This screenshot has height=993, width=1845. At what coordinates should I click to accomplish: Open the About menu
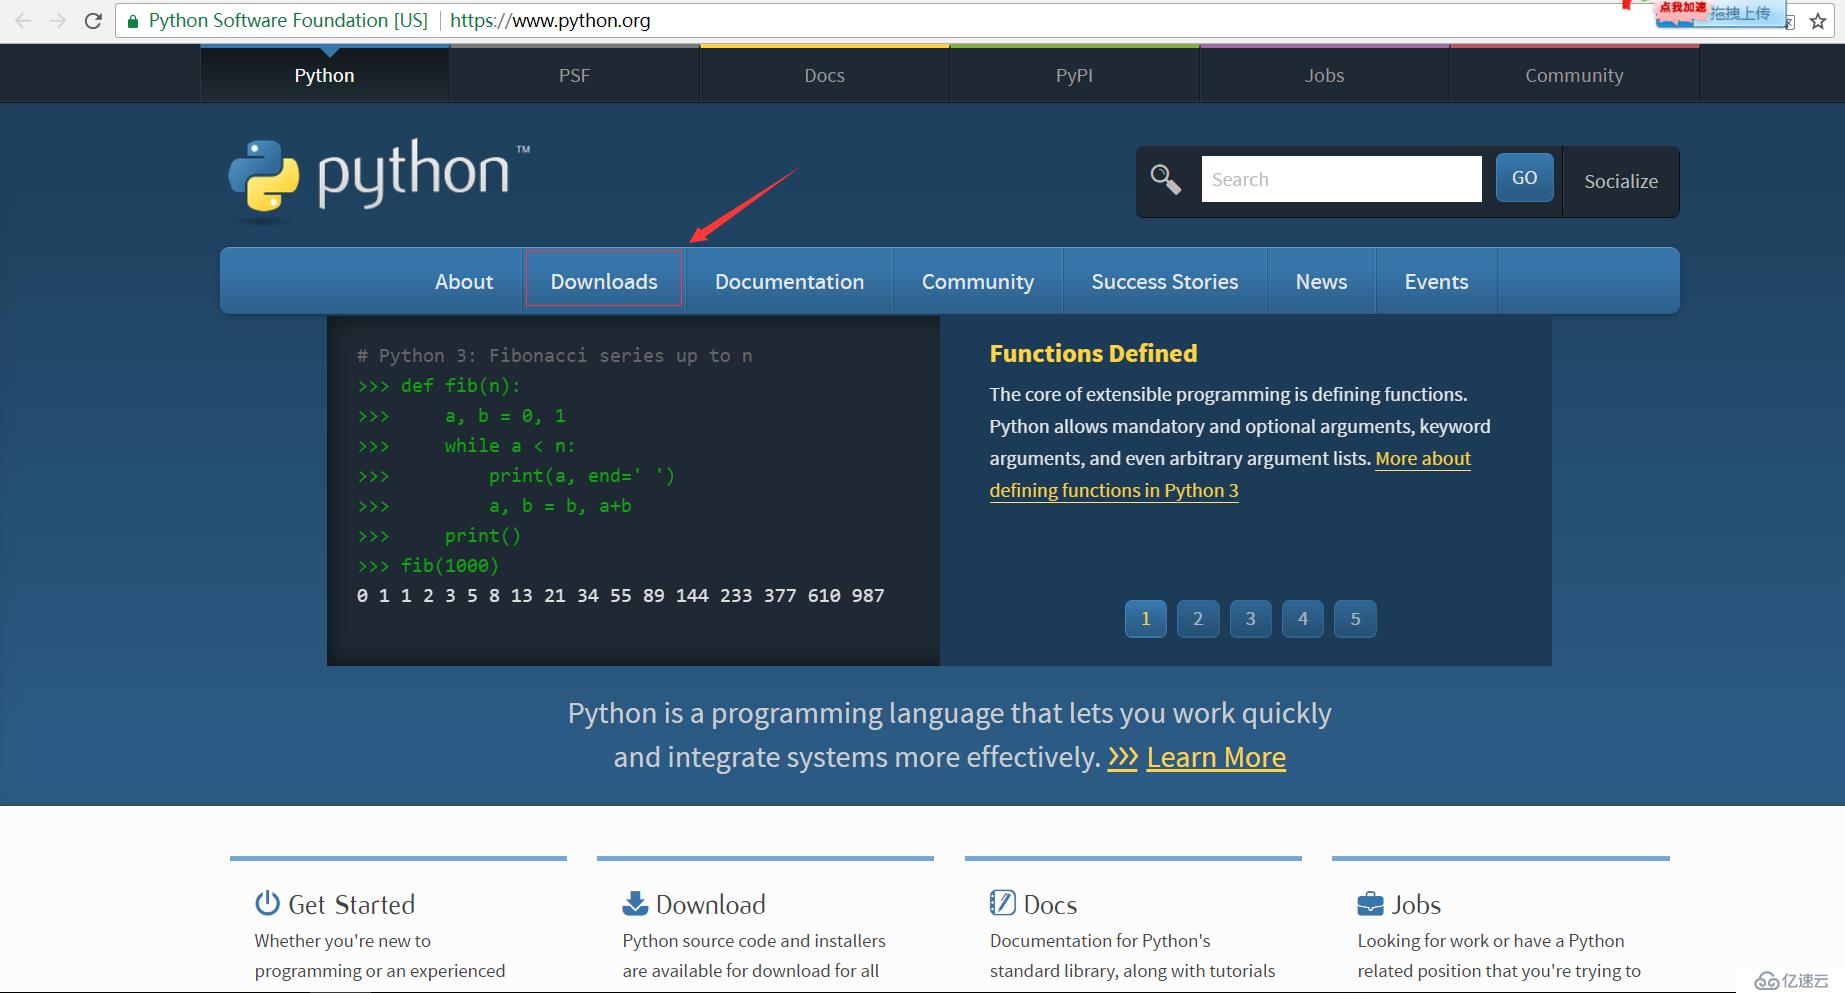point(464,281)
